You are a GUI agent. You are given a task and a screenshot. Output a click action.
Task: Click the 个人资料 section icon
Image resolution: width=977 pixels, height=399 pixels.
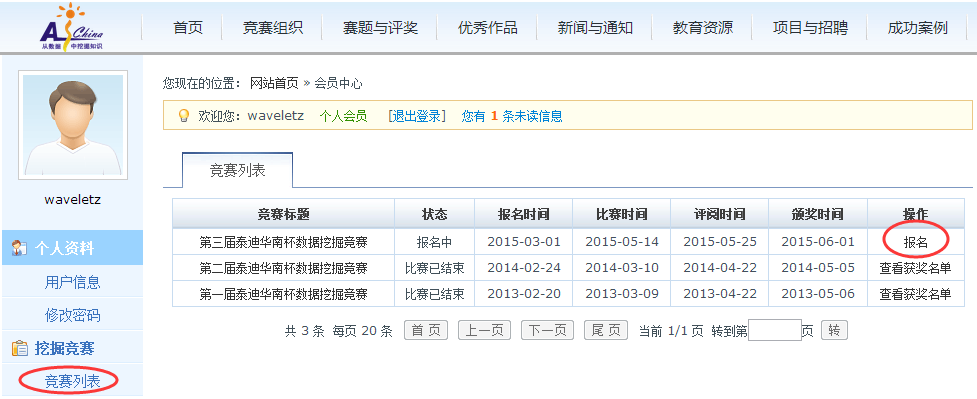tap(19, 248)
